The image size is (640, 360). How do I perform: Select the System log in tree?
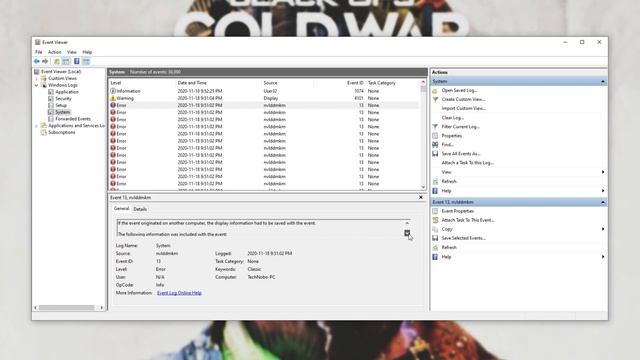pyautogui.click(x=62, y=112)
